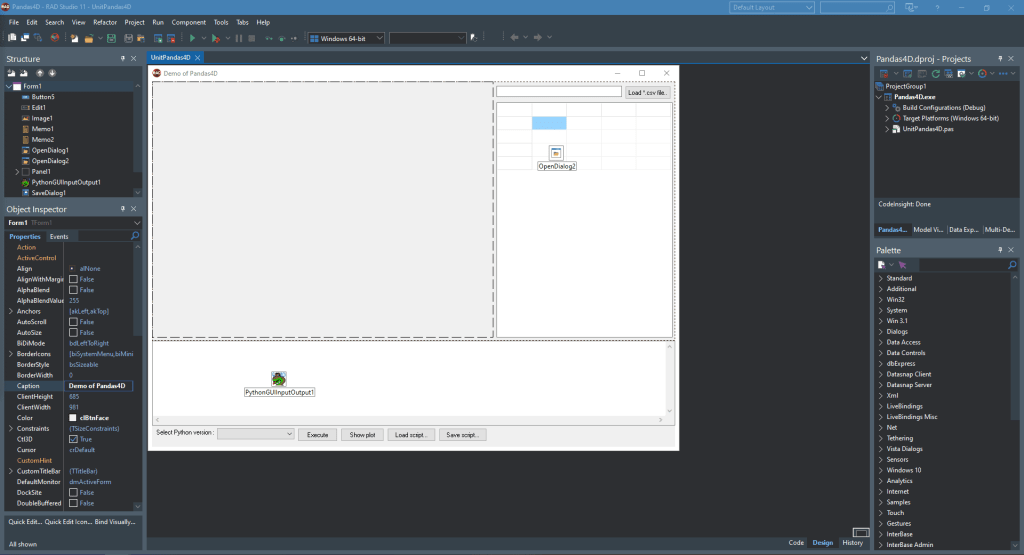Select Memo2 in Structure tree
This screenshot has height=555, width=1024.
(x=42, y=140)
